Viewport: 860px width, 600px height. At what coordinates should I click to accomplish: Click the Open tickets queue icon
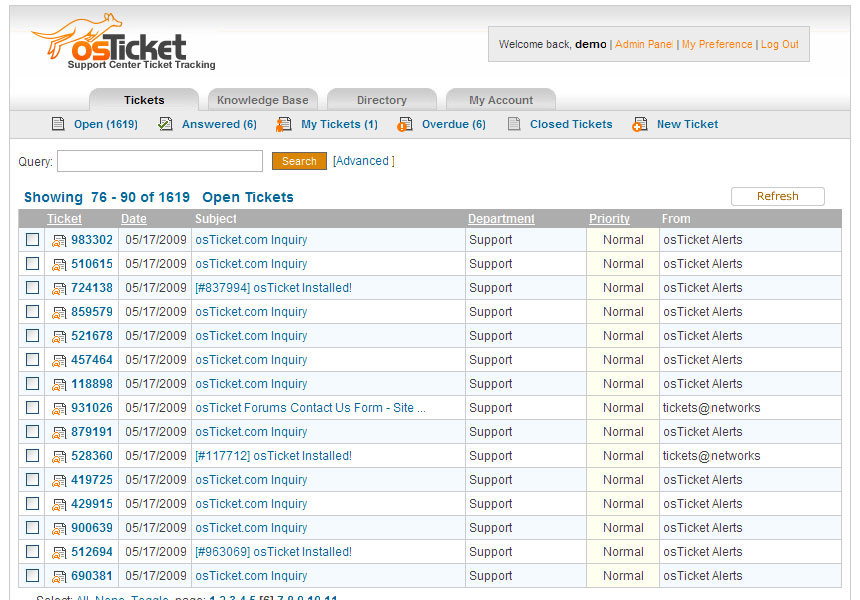(57, 124)
